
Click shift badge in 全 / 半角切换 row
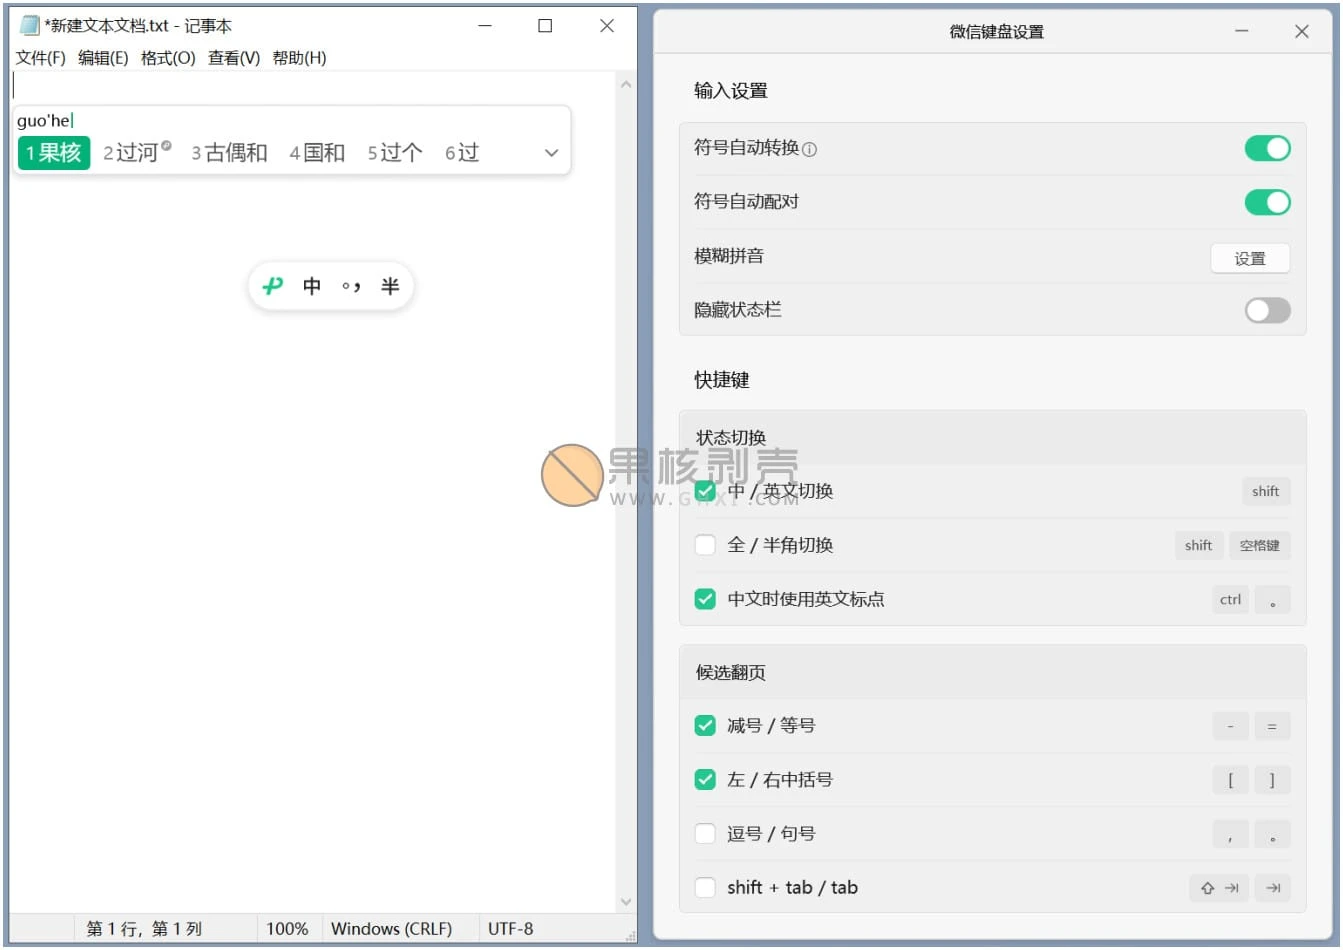pos(1198,545)
